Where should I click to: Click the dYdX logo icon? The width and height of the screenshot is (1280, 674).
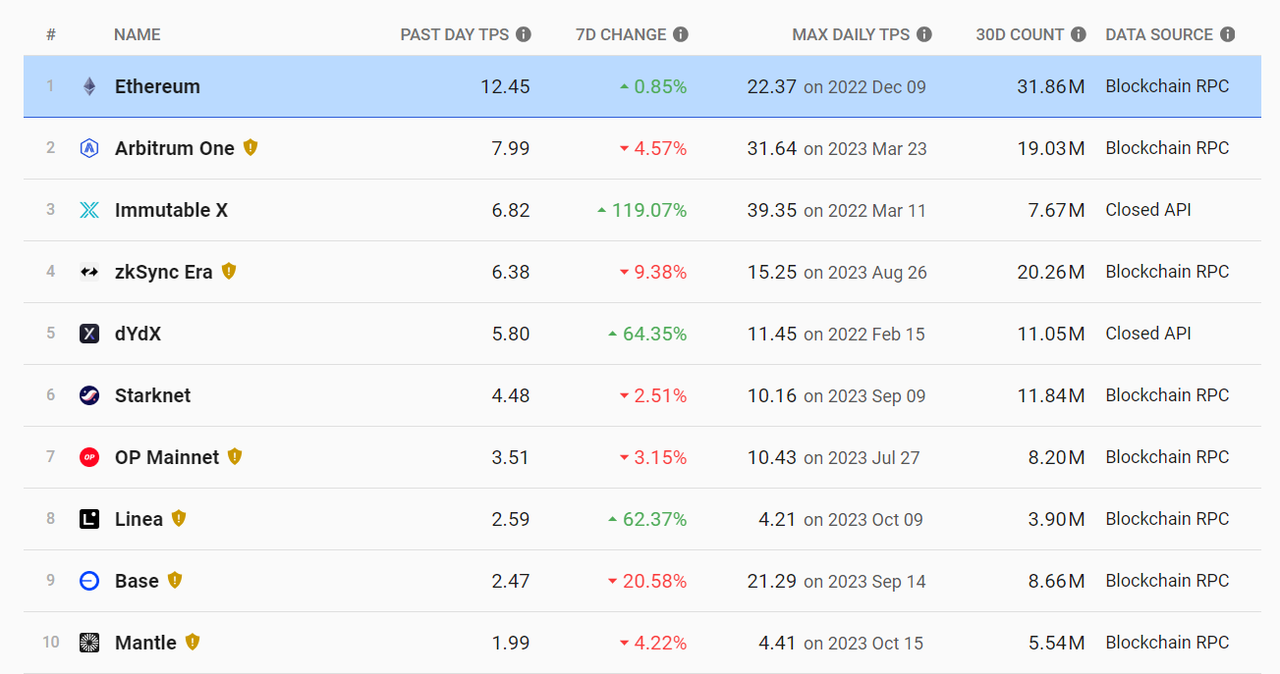[x=89, y=334]
